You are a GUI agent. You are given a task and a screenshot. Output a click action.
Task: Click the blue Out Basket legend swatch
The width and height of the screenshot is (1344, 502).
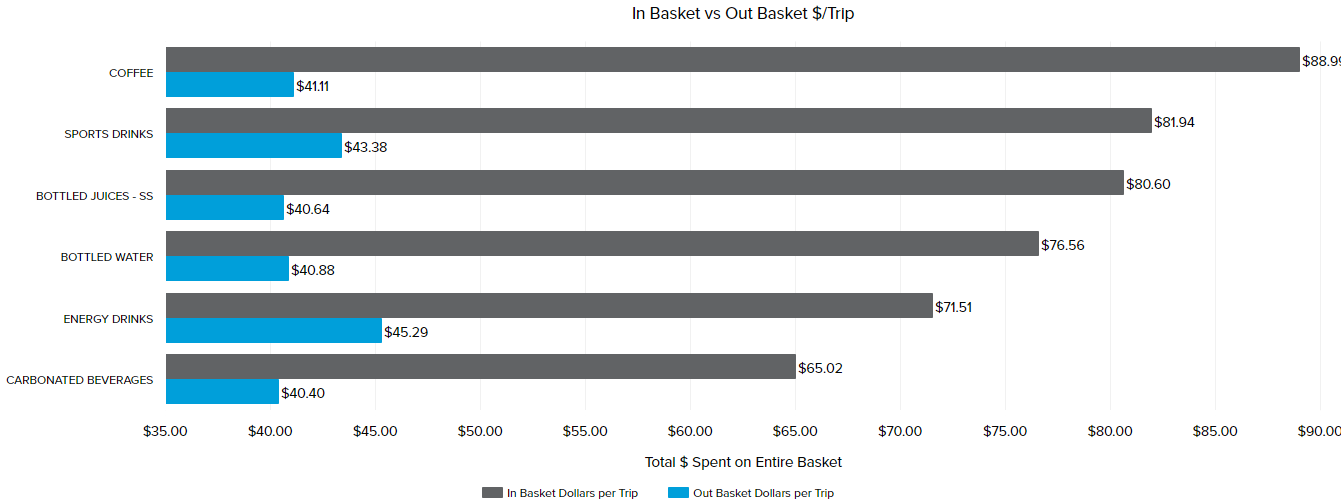[679, 493]
